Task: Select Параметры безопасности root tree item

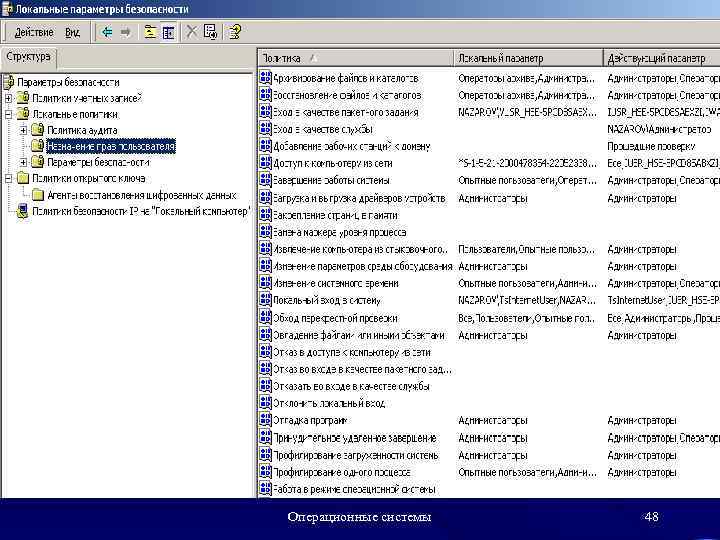Action: pos(68,83)
